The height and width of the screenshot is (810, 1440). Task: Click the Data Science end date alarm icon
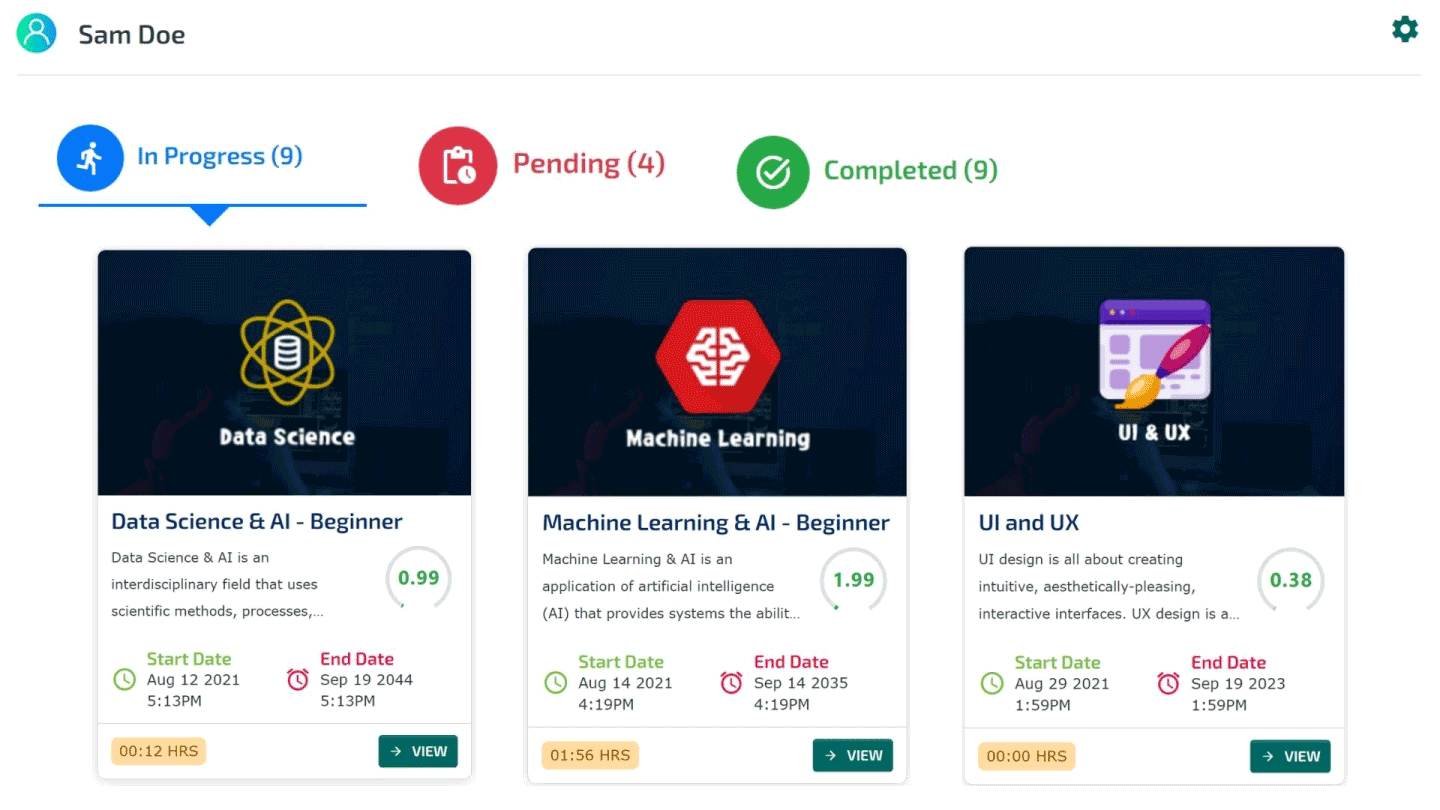298,680
